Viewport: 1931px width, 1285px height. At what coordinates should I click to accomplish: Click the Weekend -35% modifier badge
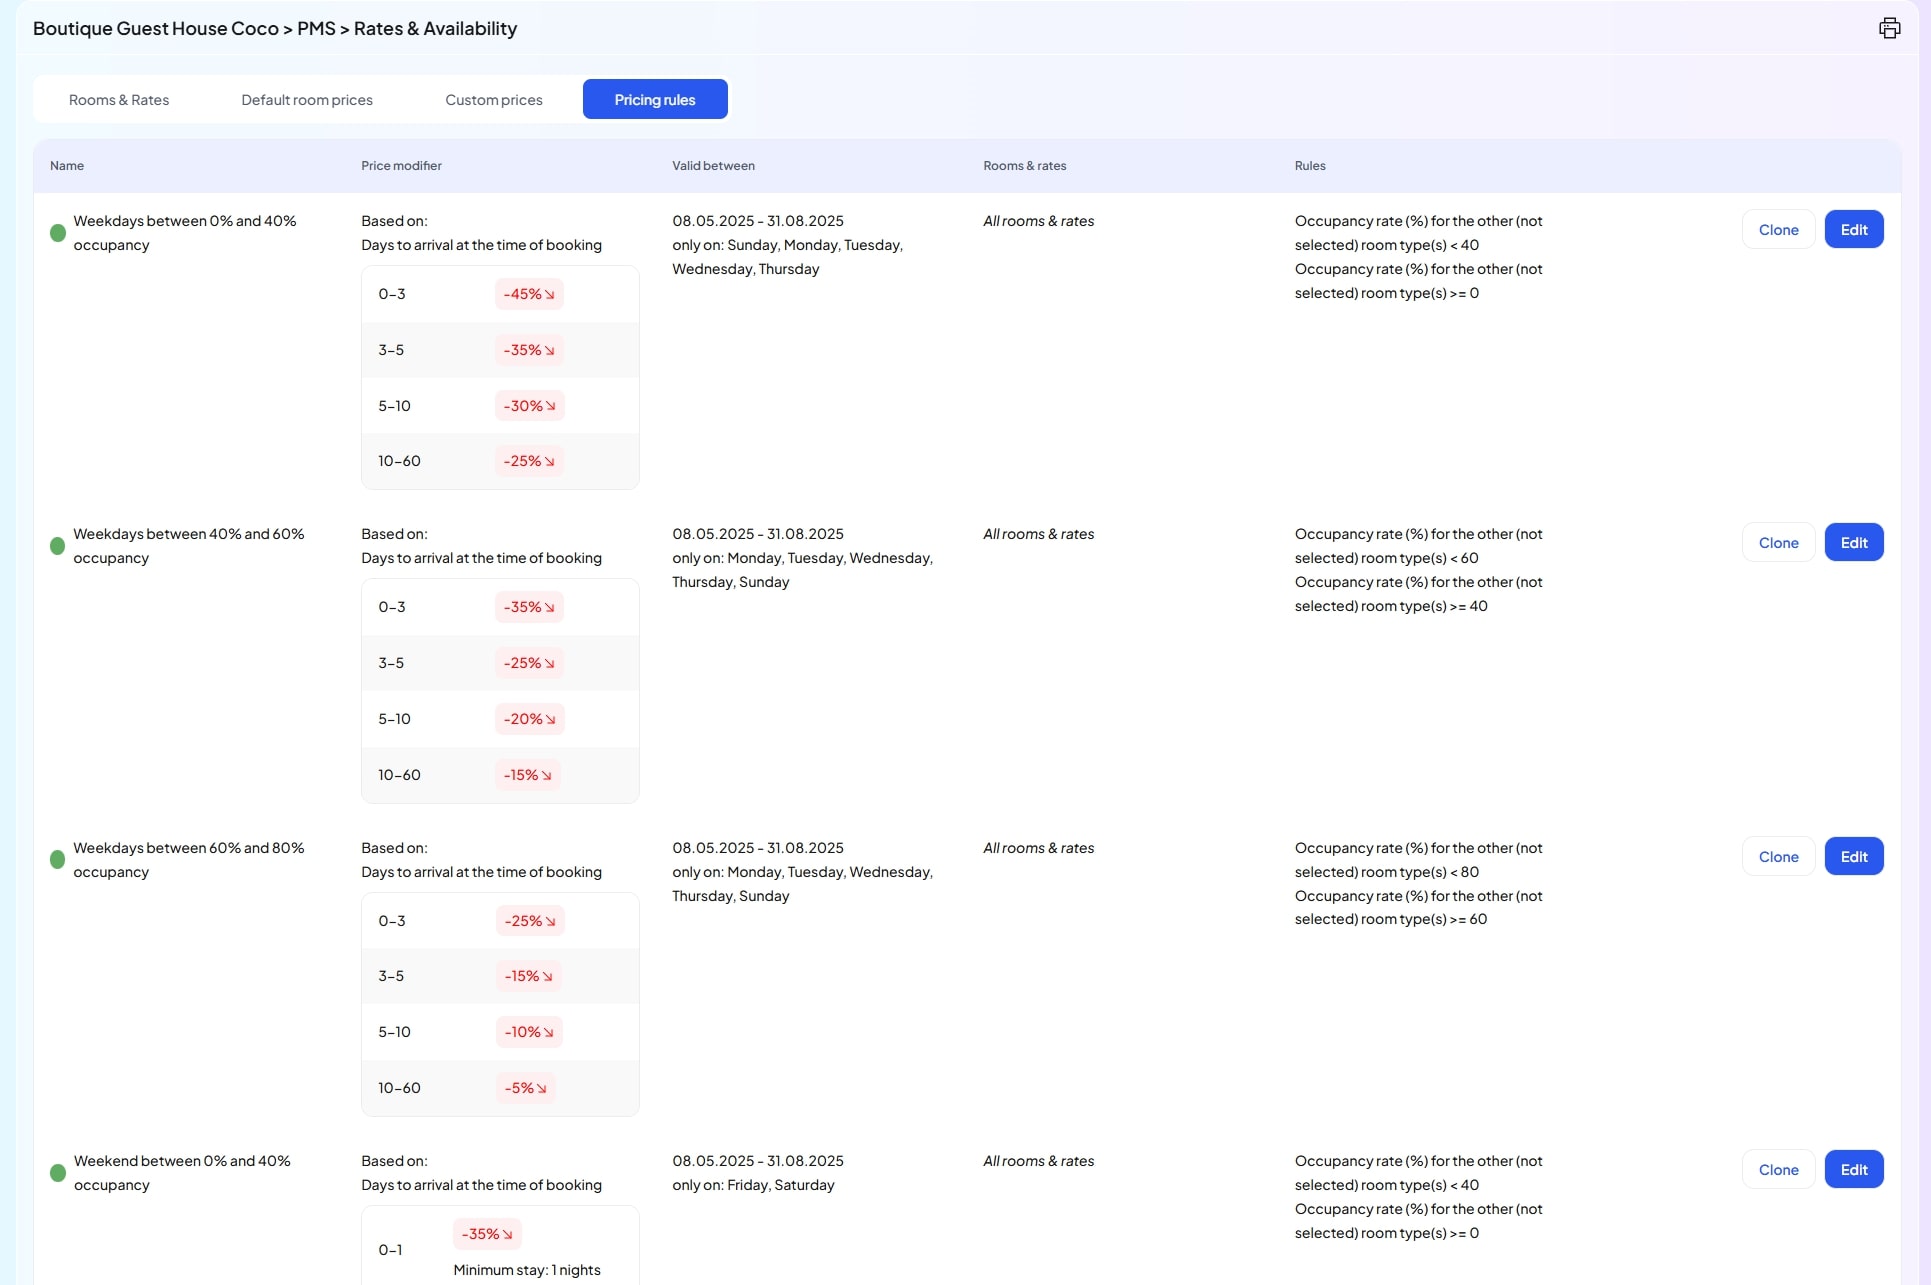click(x=487, y=1234)
